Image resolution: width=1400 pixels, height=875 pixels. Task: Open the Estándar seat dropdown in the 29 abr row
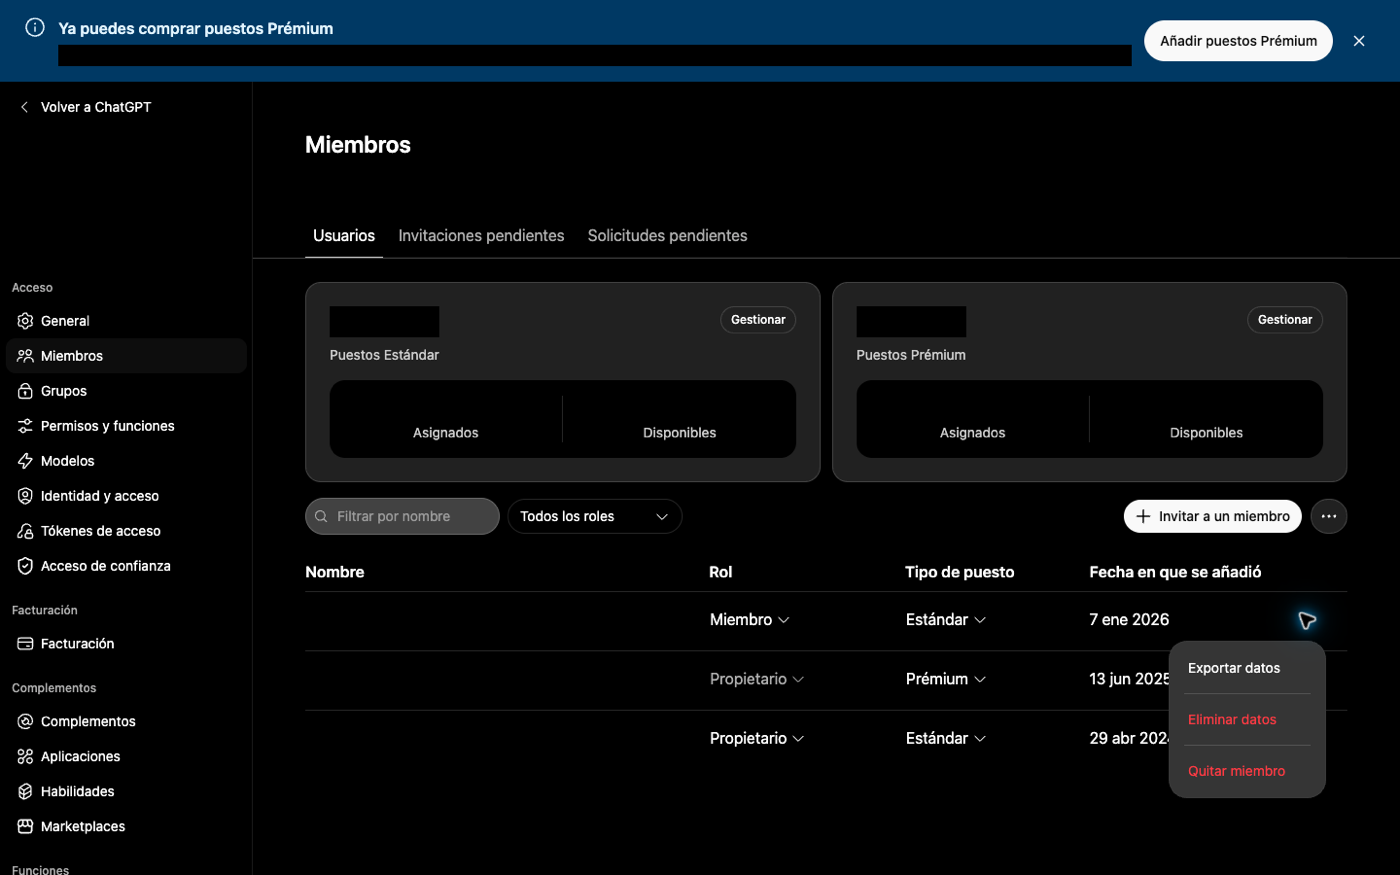[946, 738]
